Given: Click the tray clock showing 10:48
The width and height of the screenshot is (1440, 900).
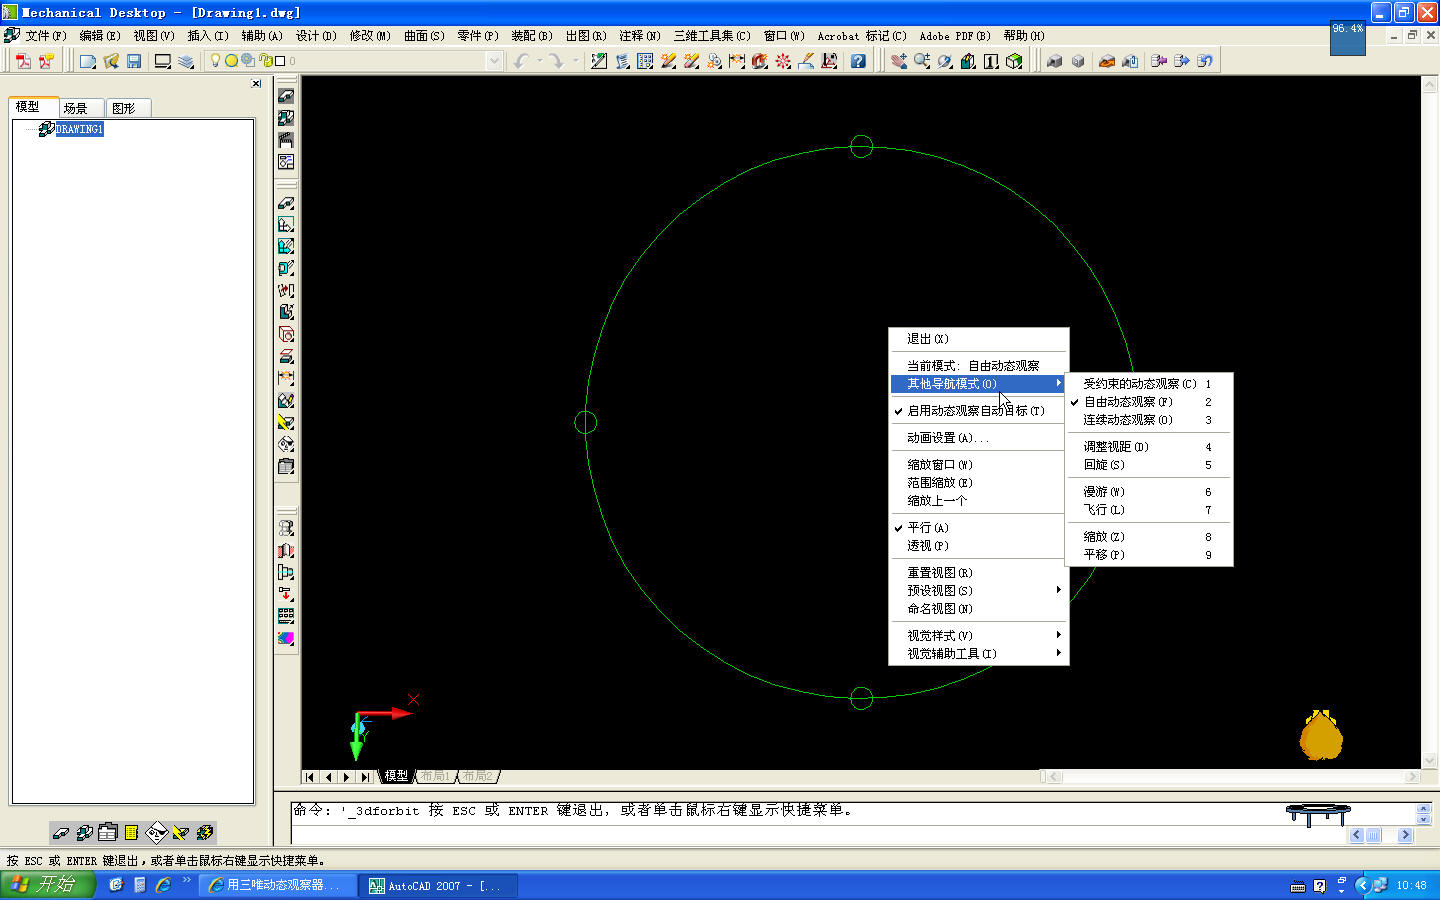Looking at the screenshot, I should coord(1411,885).
